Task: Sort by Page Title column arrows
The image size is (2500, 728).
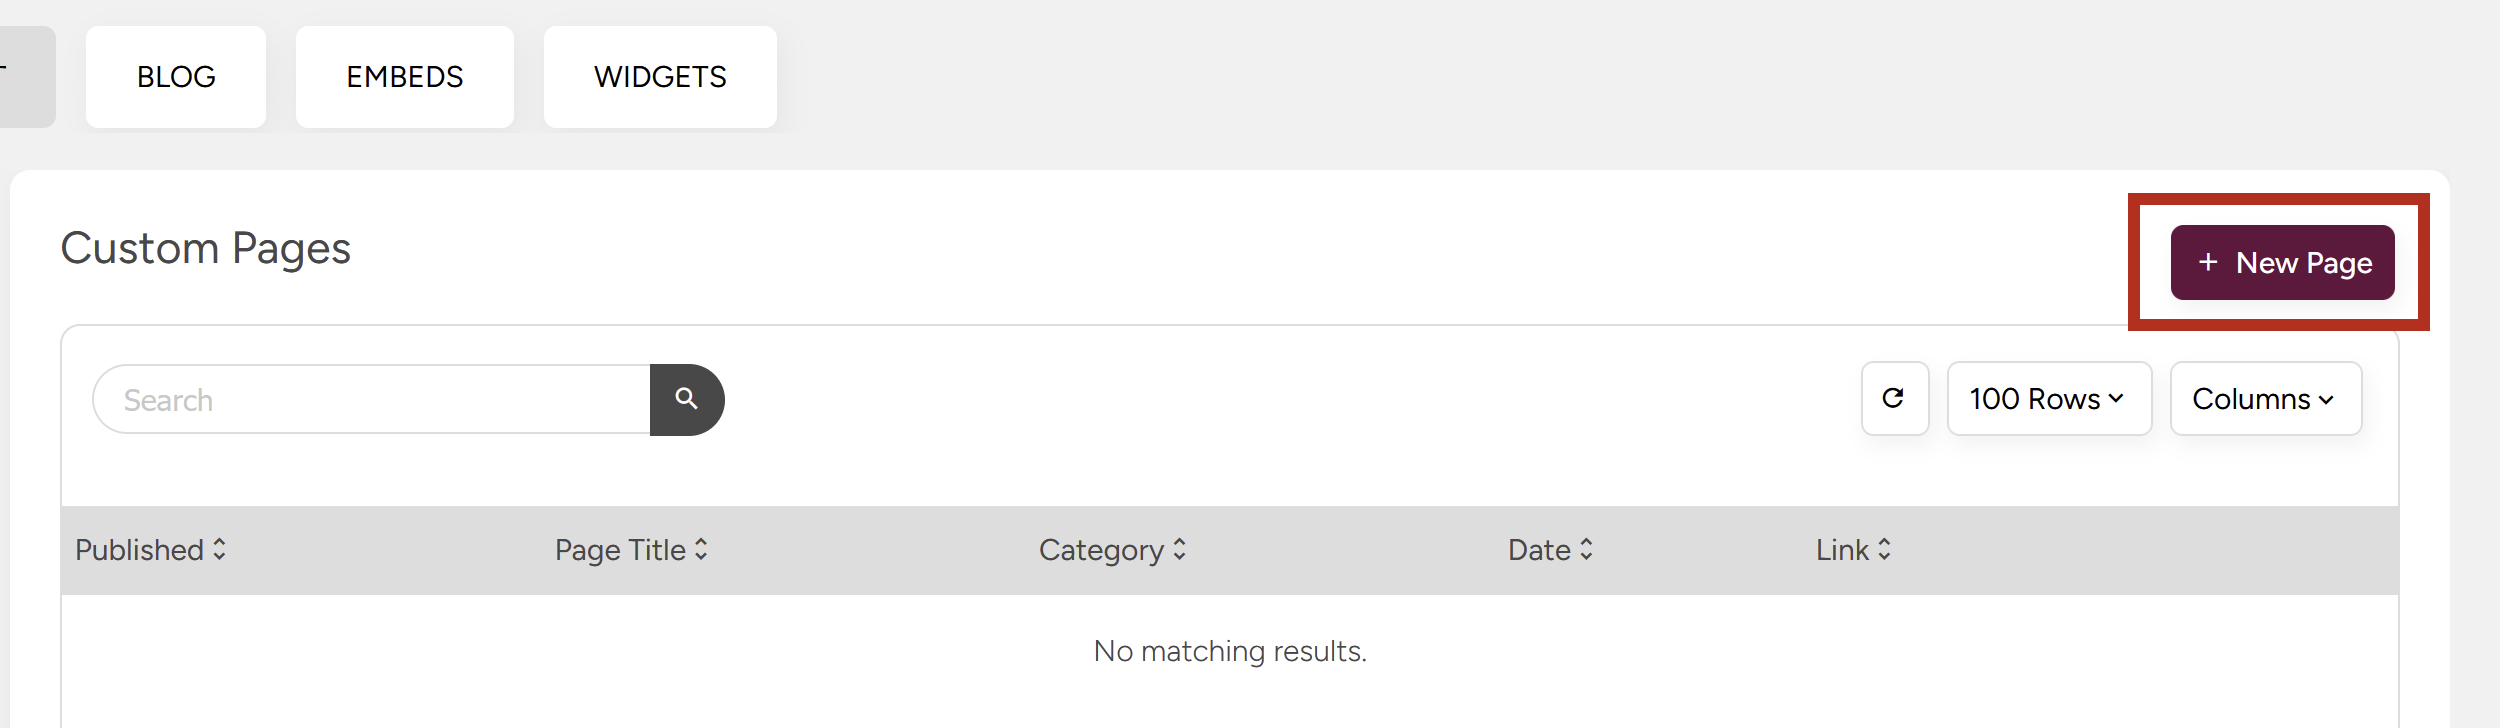Action: tap(701, 549)
